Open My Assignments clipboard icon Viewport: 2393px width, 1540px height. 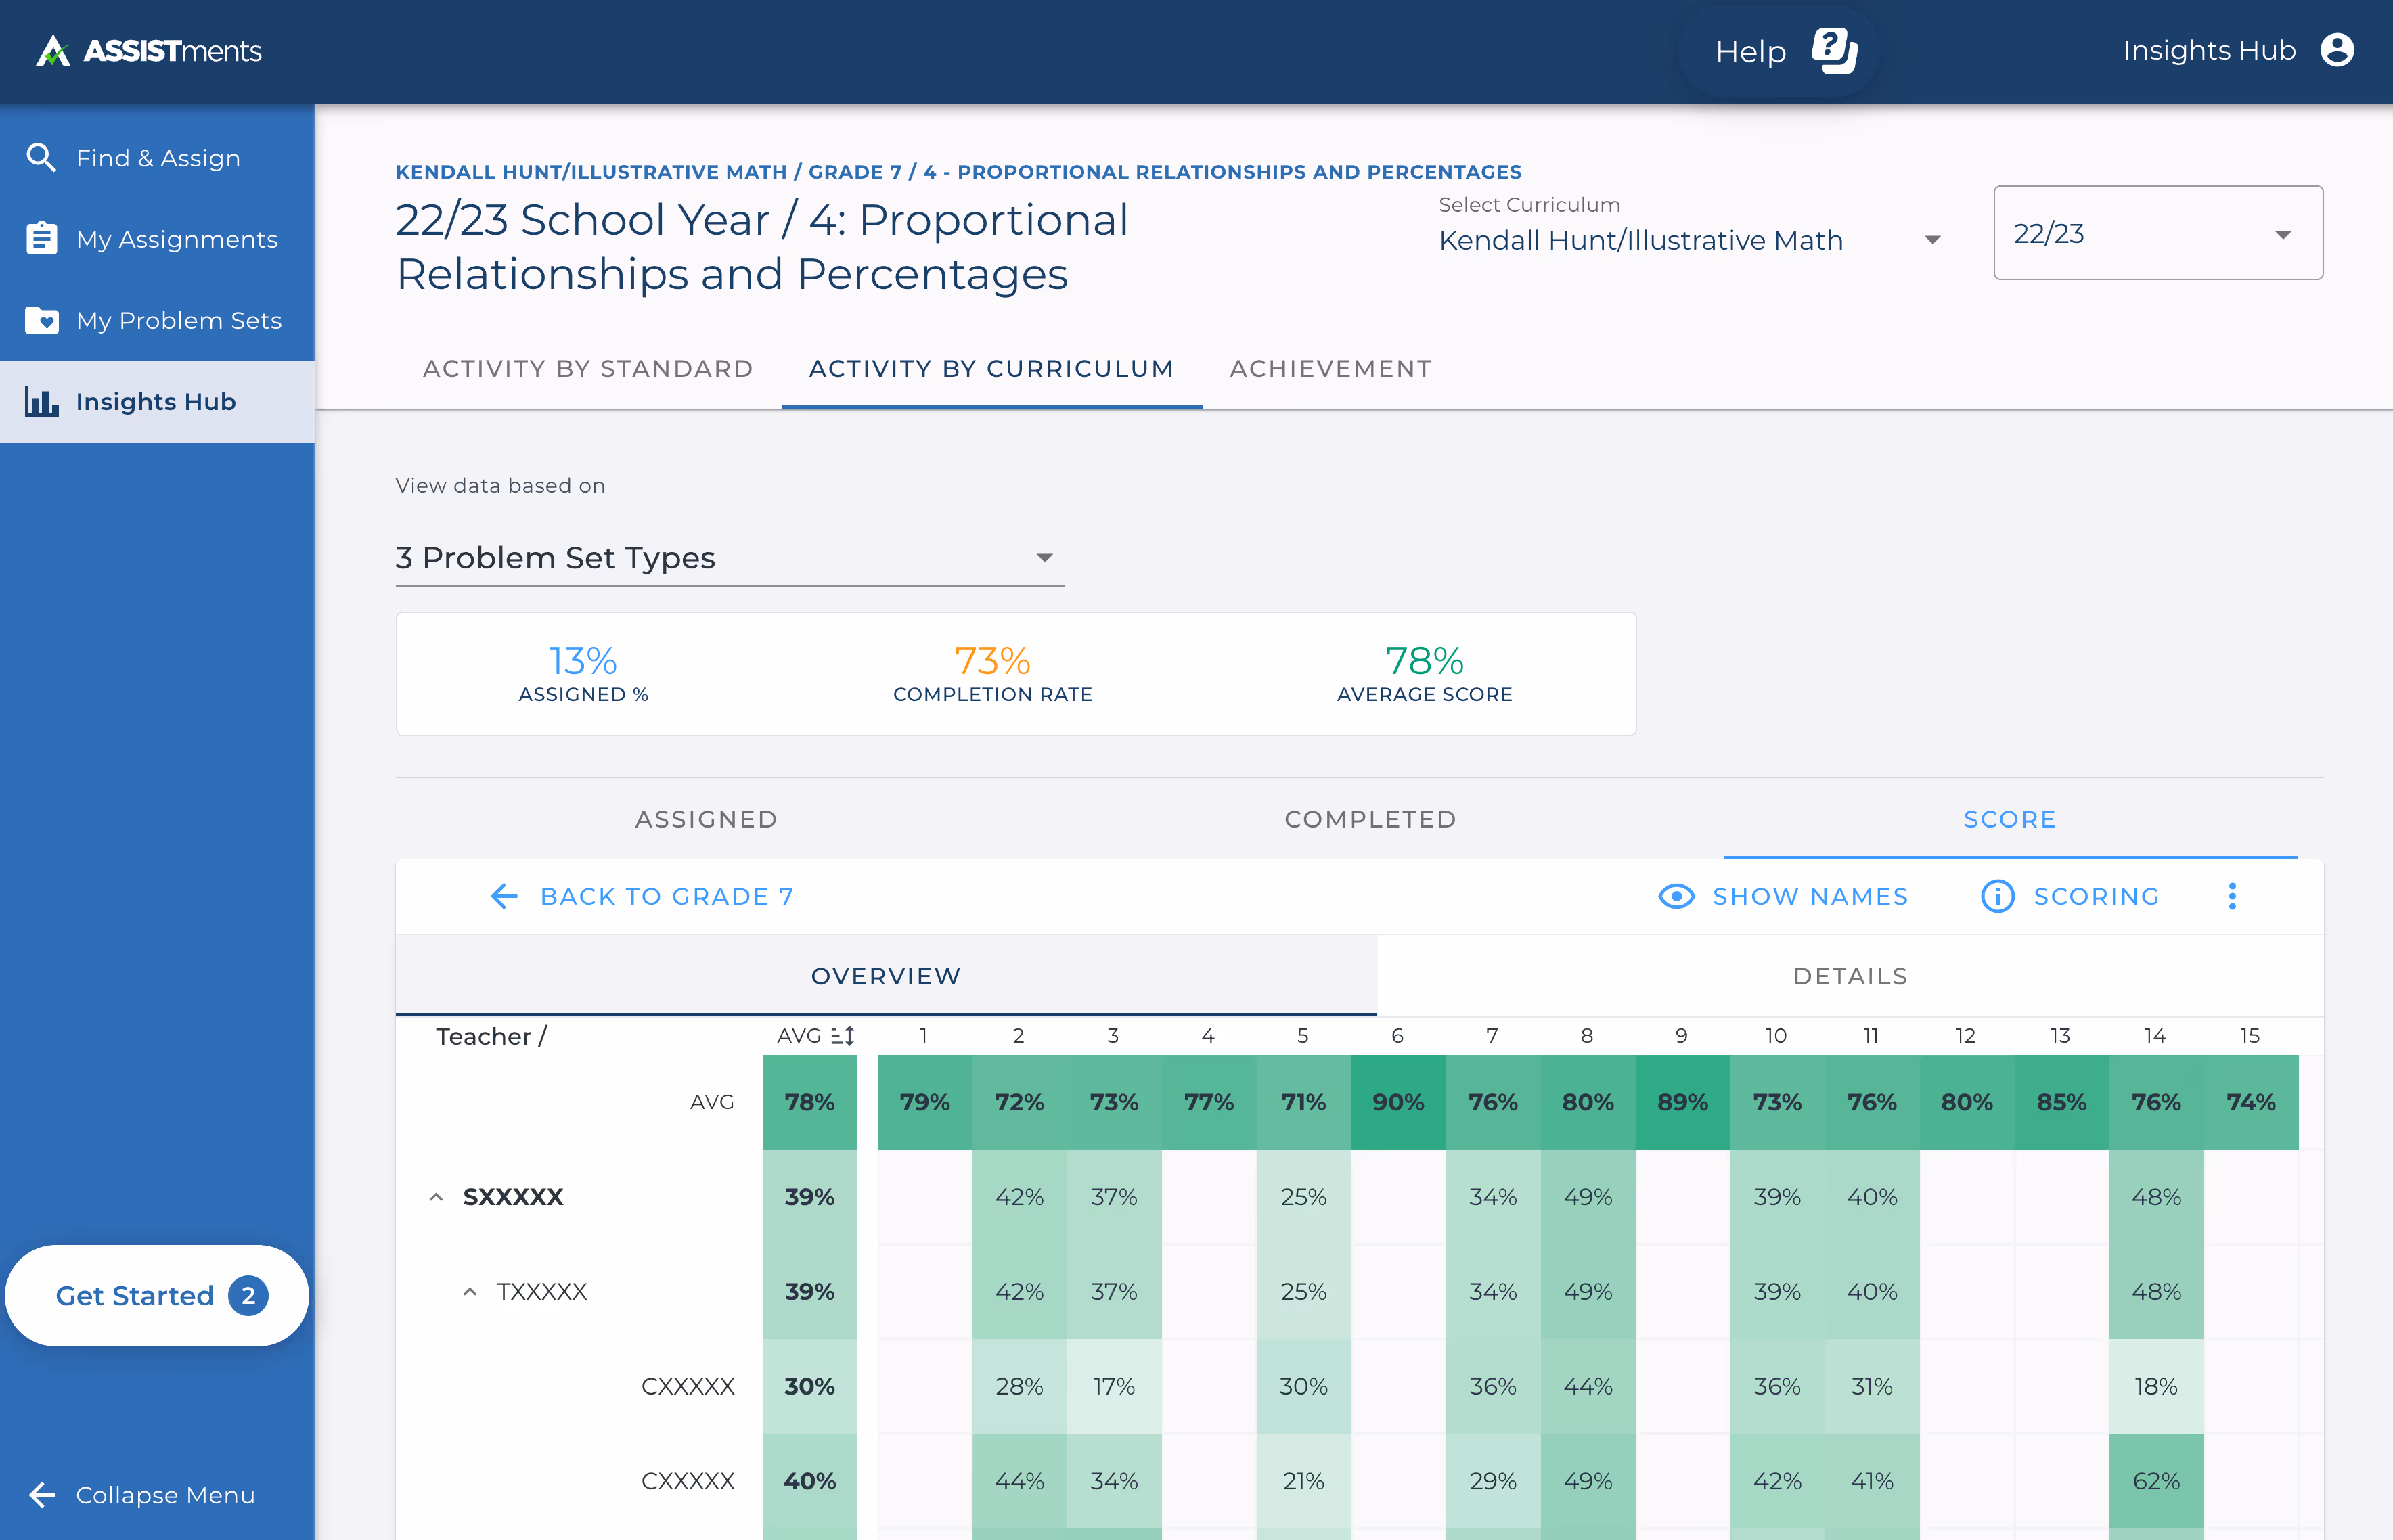coord(41,239)
